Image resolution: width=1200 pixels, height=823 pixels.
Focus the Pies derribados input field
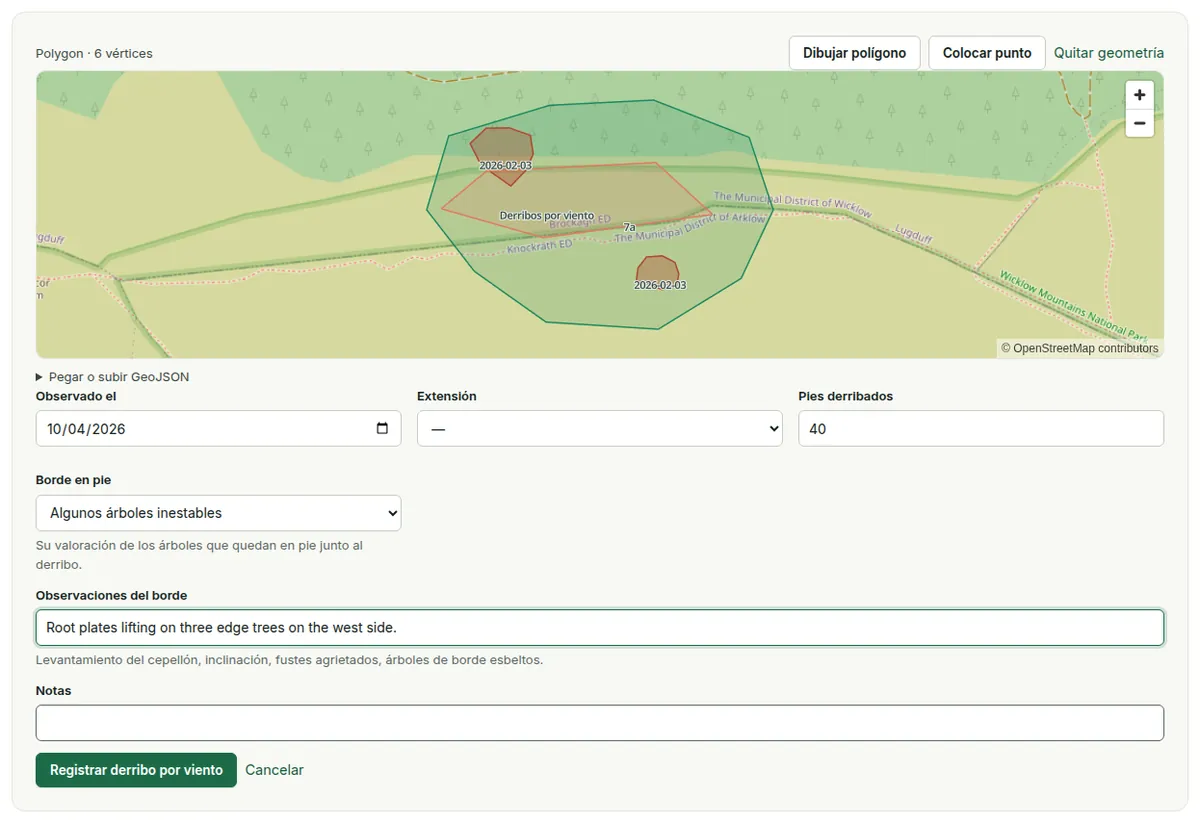[981, 428]
